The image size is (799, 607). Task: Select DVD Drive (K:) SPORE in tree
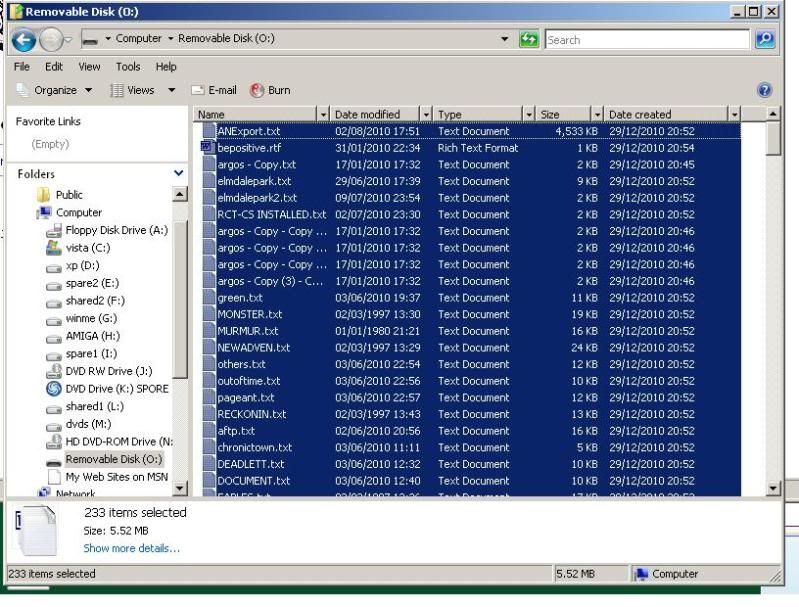click(x=116, y=389)
